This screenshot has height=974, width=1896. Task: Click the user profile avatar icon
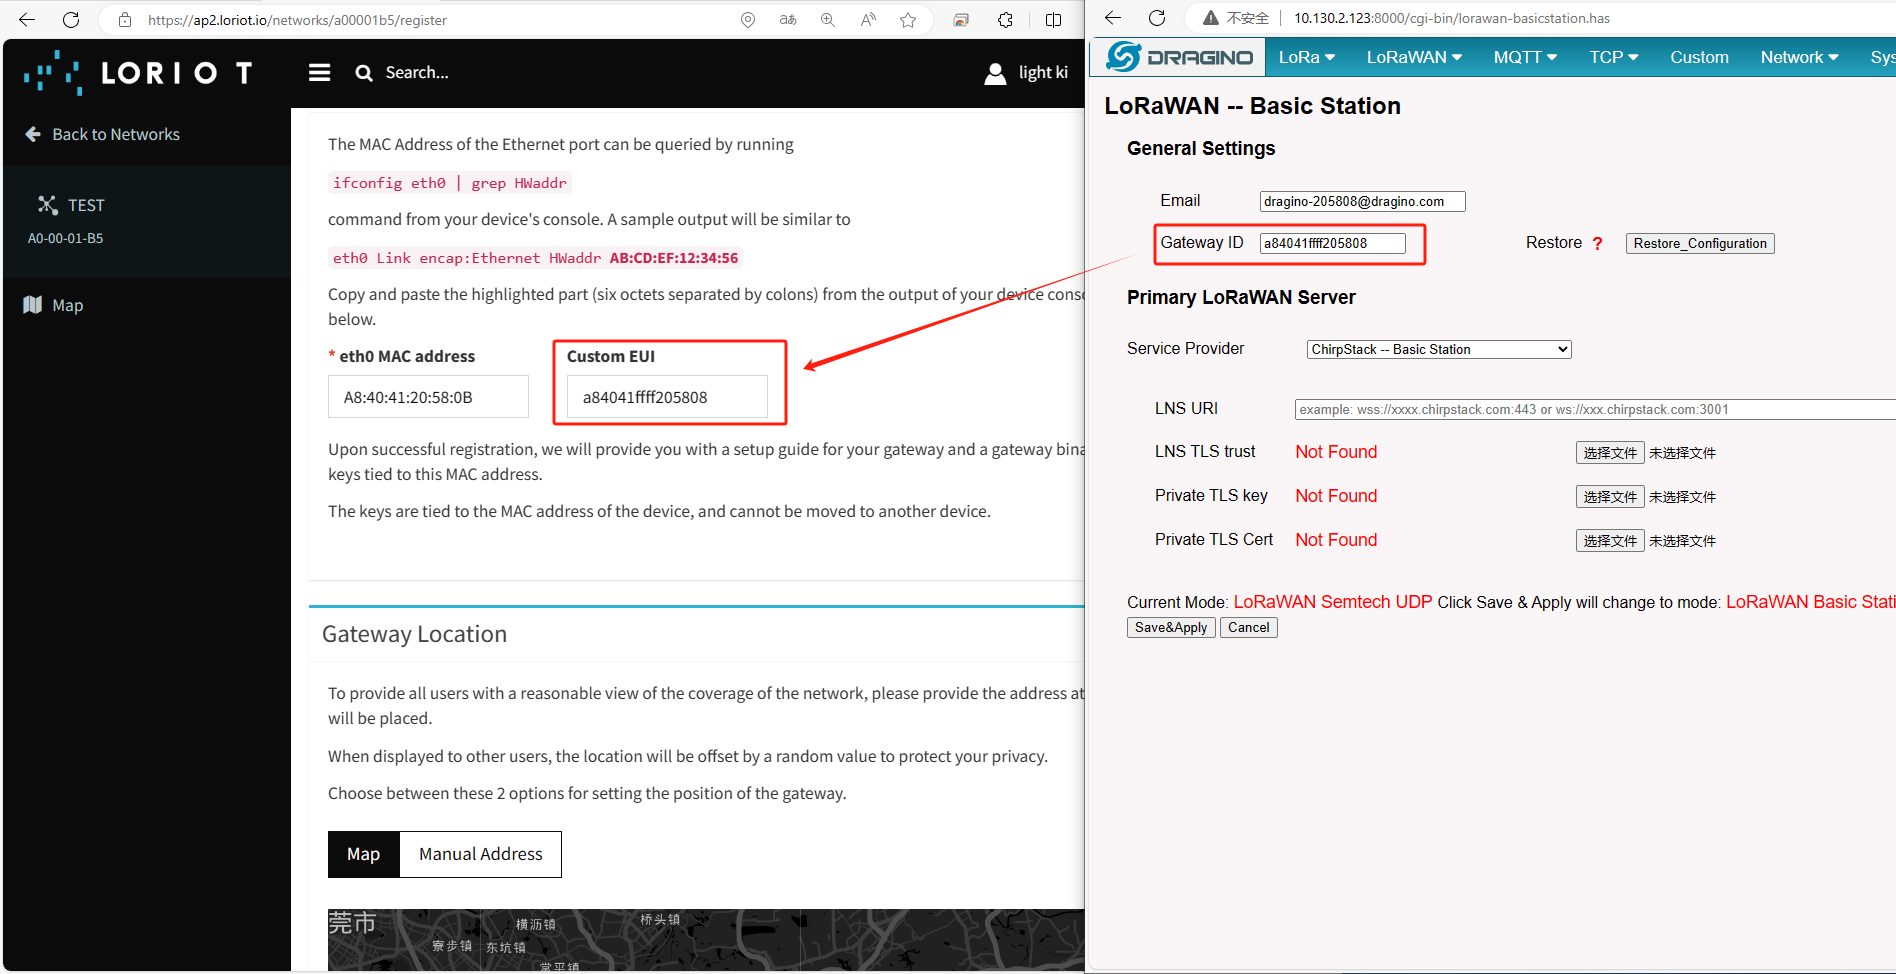995,73
